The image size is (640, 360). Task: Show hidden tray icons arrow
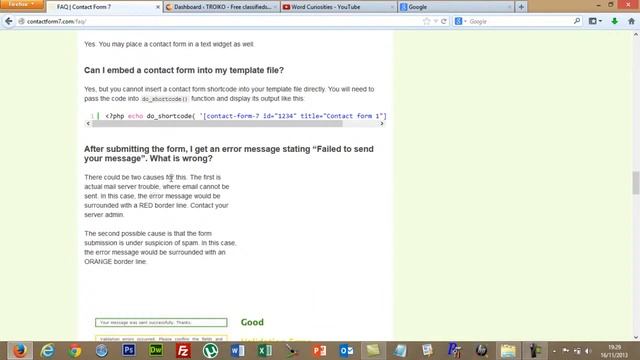coord(554,351)
